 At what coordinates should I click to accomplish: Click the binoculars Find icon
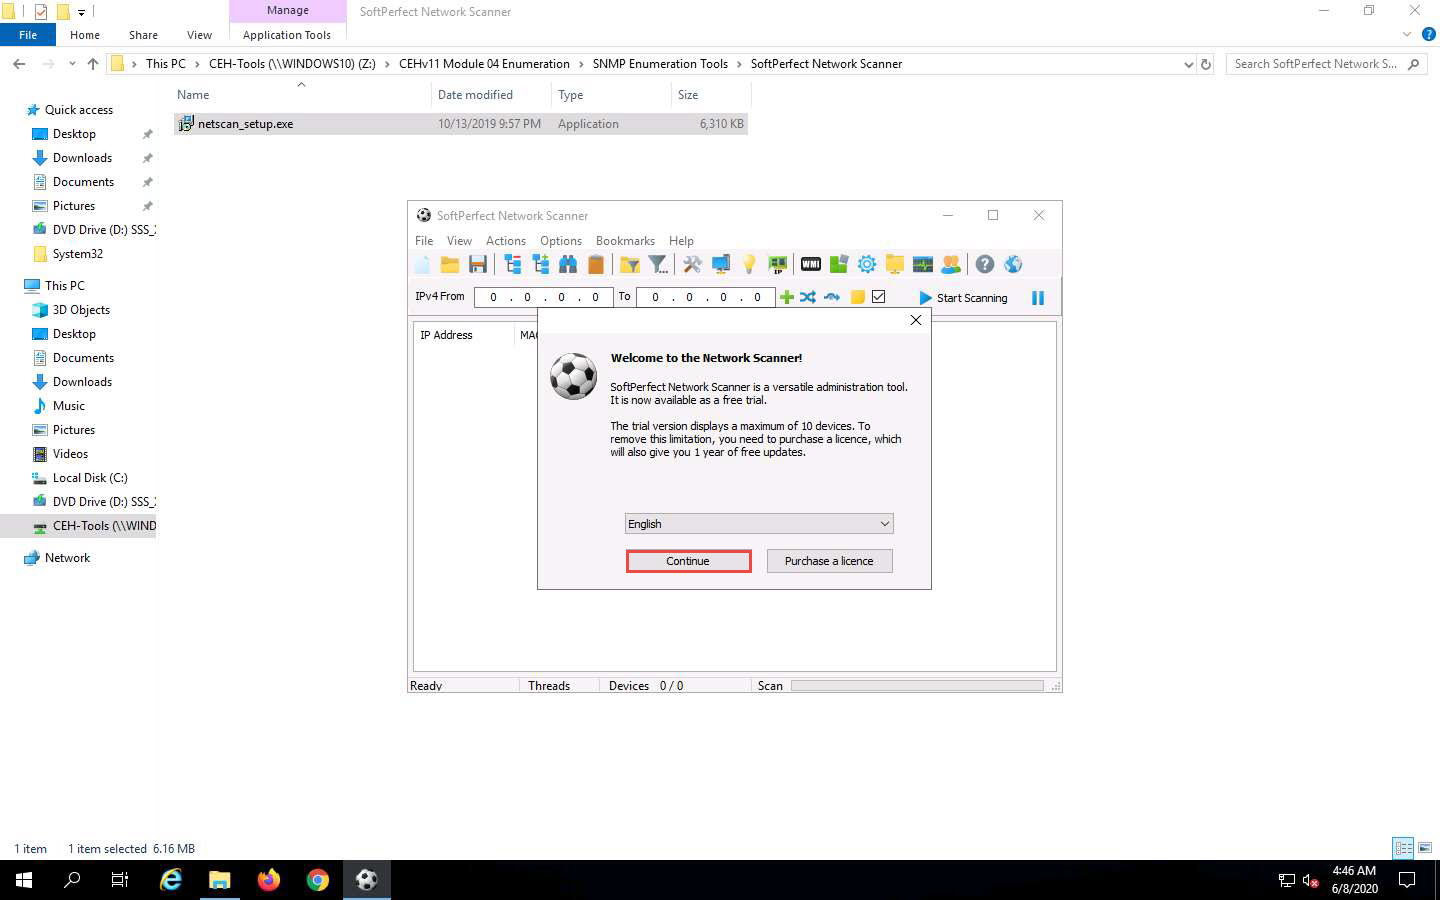coord(568,264)
